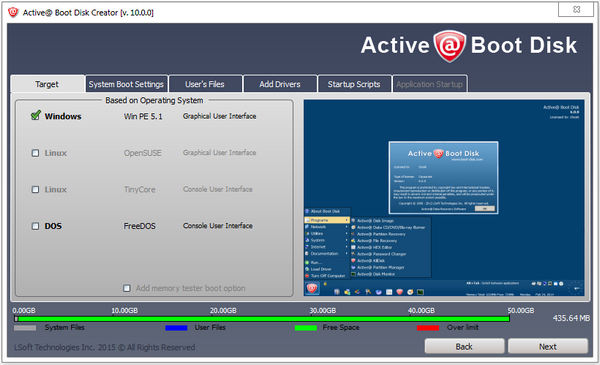This screenshot has height=365, width=600.
Task: Click the red Over limit legend swatch
Action: [428, 328]
